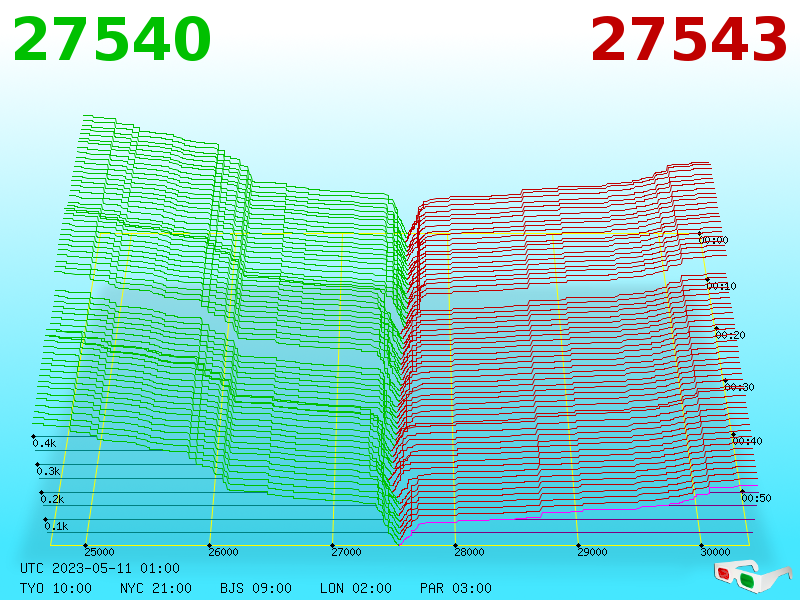800x600 pixels.
Task: Click the 00:40 time axis label
Action: [747, 441]
